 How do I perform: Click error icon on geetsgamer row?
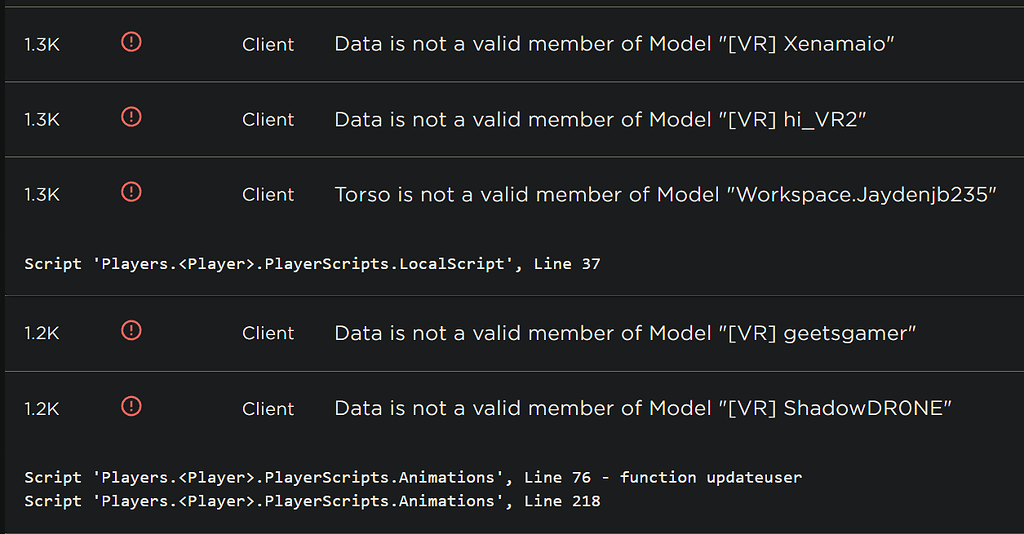tap(131, 331)
